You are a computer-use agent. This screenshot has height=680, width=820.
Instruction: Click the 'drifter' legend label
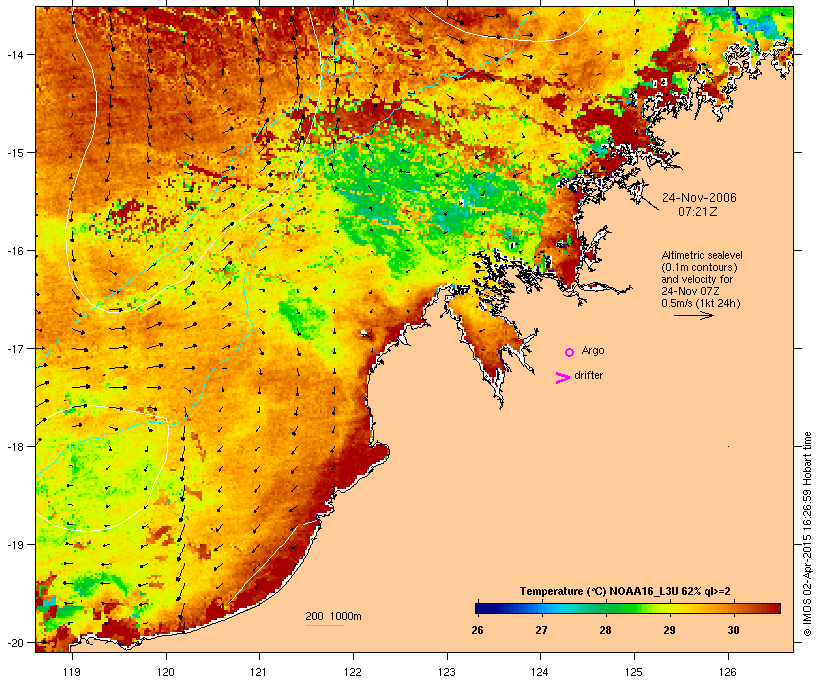pos(588,375)
